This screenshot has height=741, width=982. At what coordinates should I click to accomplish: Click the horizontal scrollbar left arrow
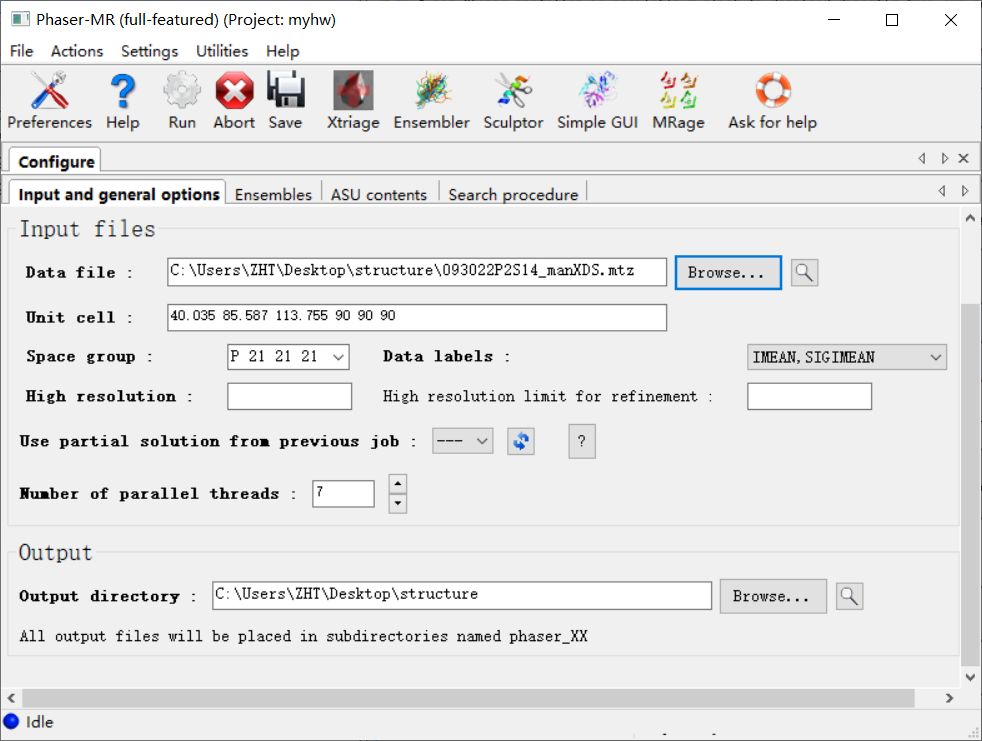11,698
